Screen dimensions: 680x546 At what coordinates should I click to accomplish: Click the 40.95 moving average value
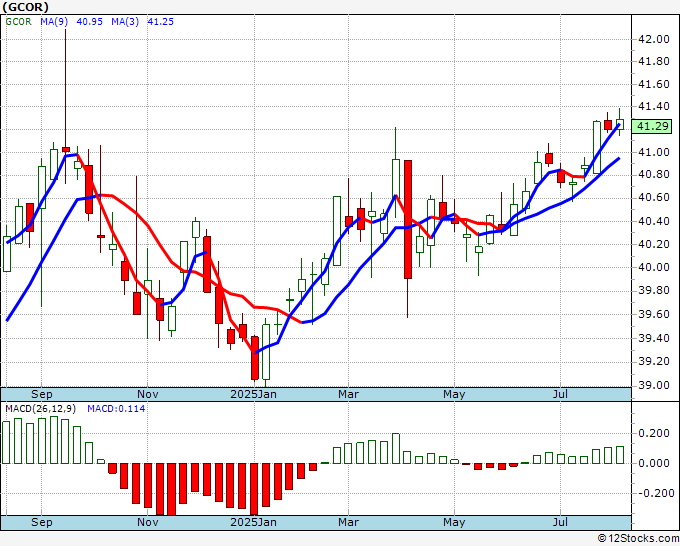90,22
